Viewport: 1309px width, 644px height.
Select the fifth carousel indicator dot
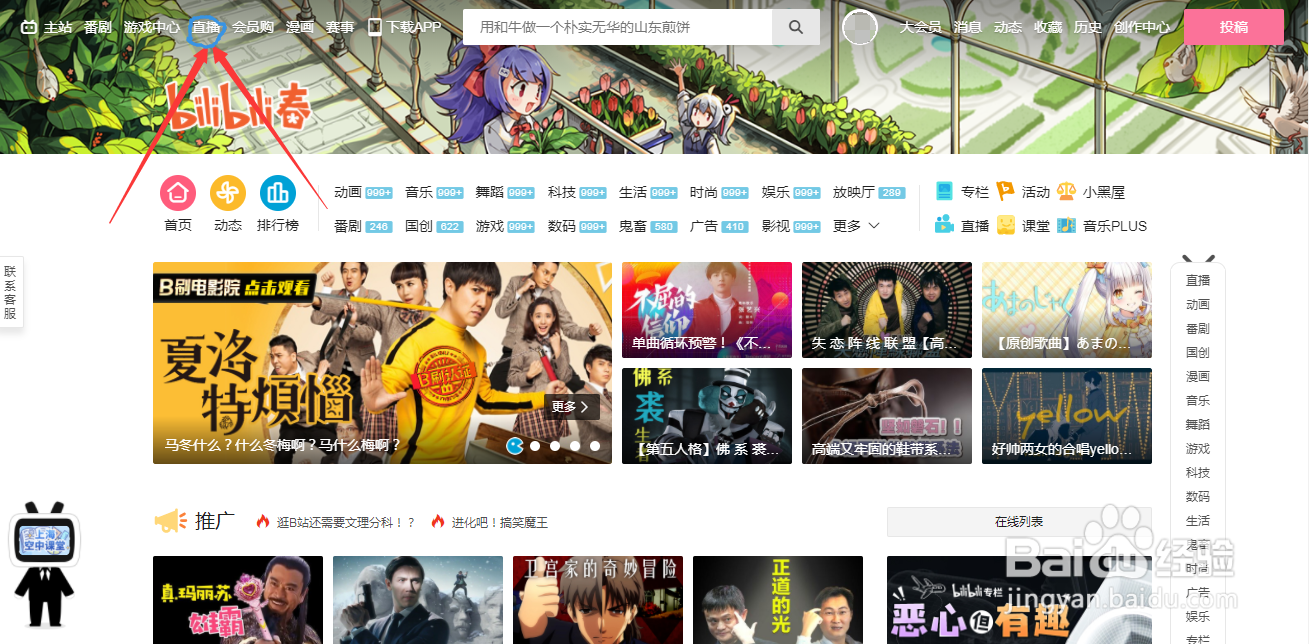coord(595,446)
